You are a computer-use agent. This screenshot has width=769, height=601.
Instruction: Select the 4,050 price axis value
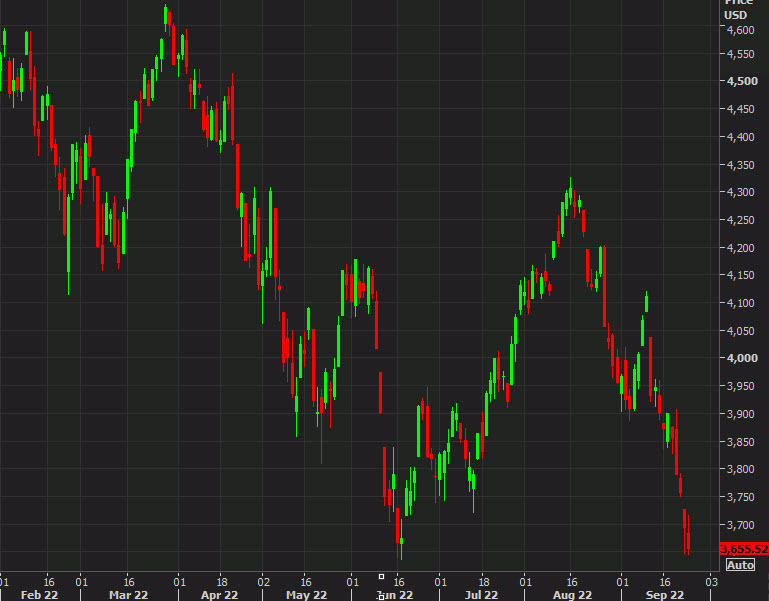point(741,331)
